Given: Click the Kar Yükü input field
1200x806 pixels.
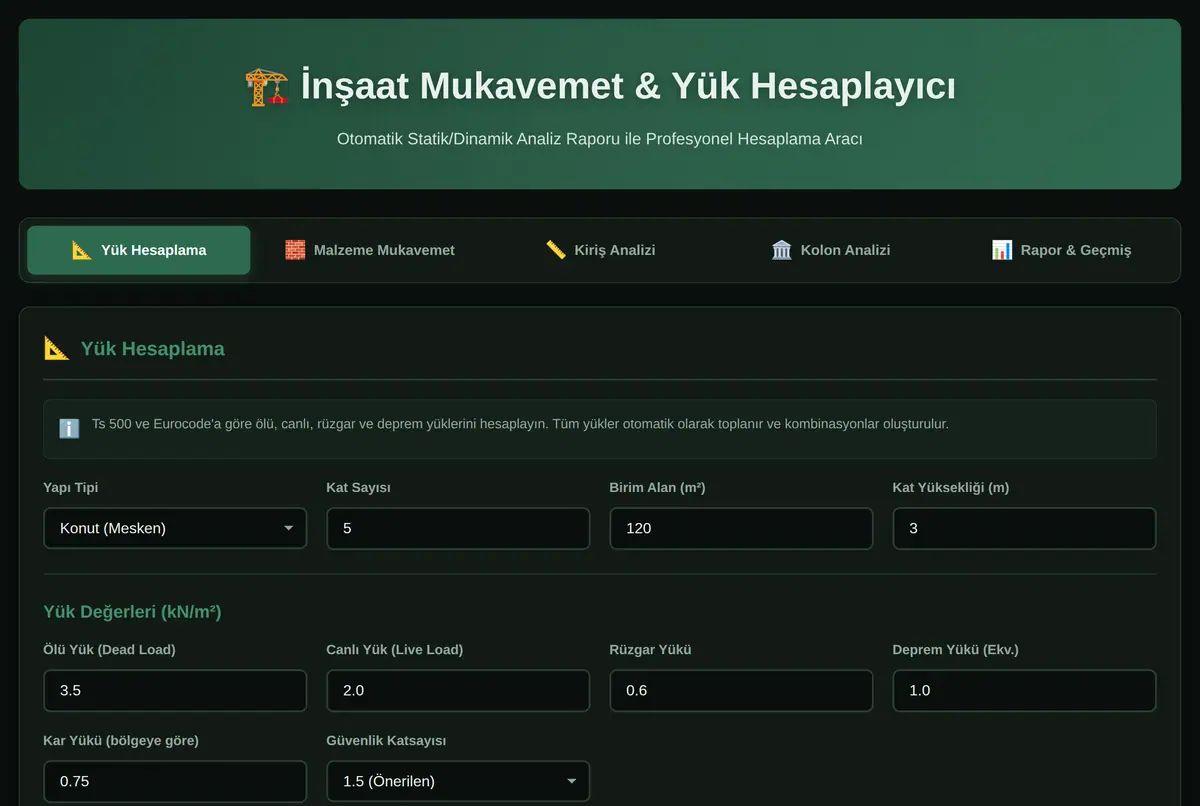Looking at the screenshot, I should (175, 781).
